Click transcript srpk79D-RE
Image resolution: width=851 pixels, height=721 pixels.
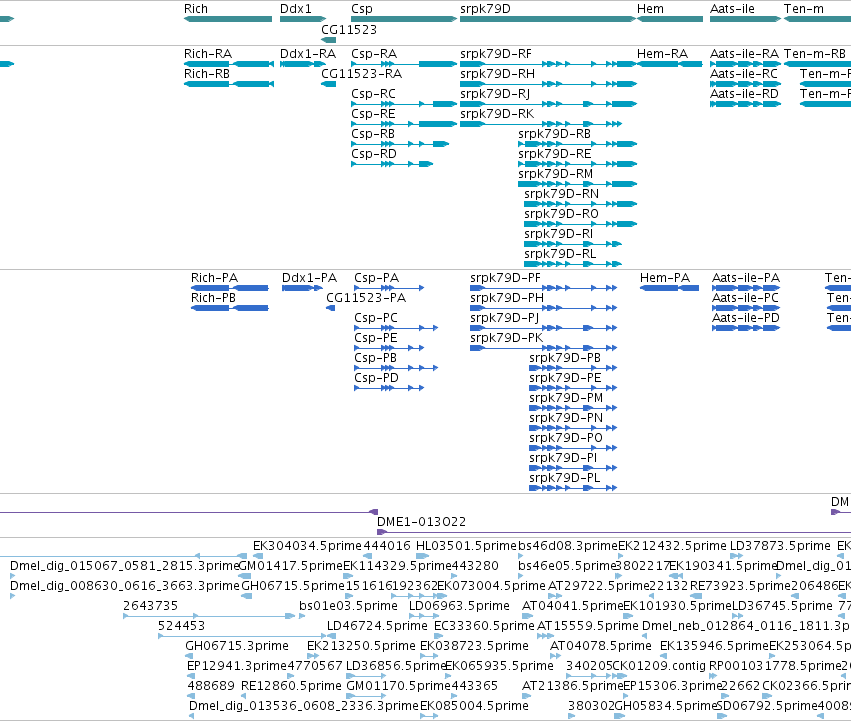click(577, 164)
